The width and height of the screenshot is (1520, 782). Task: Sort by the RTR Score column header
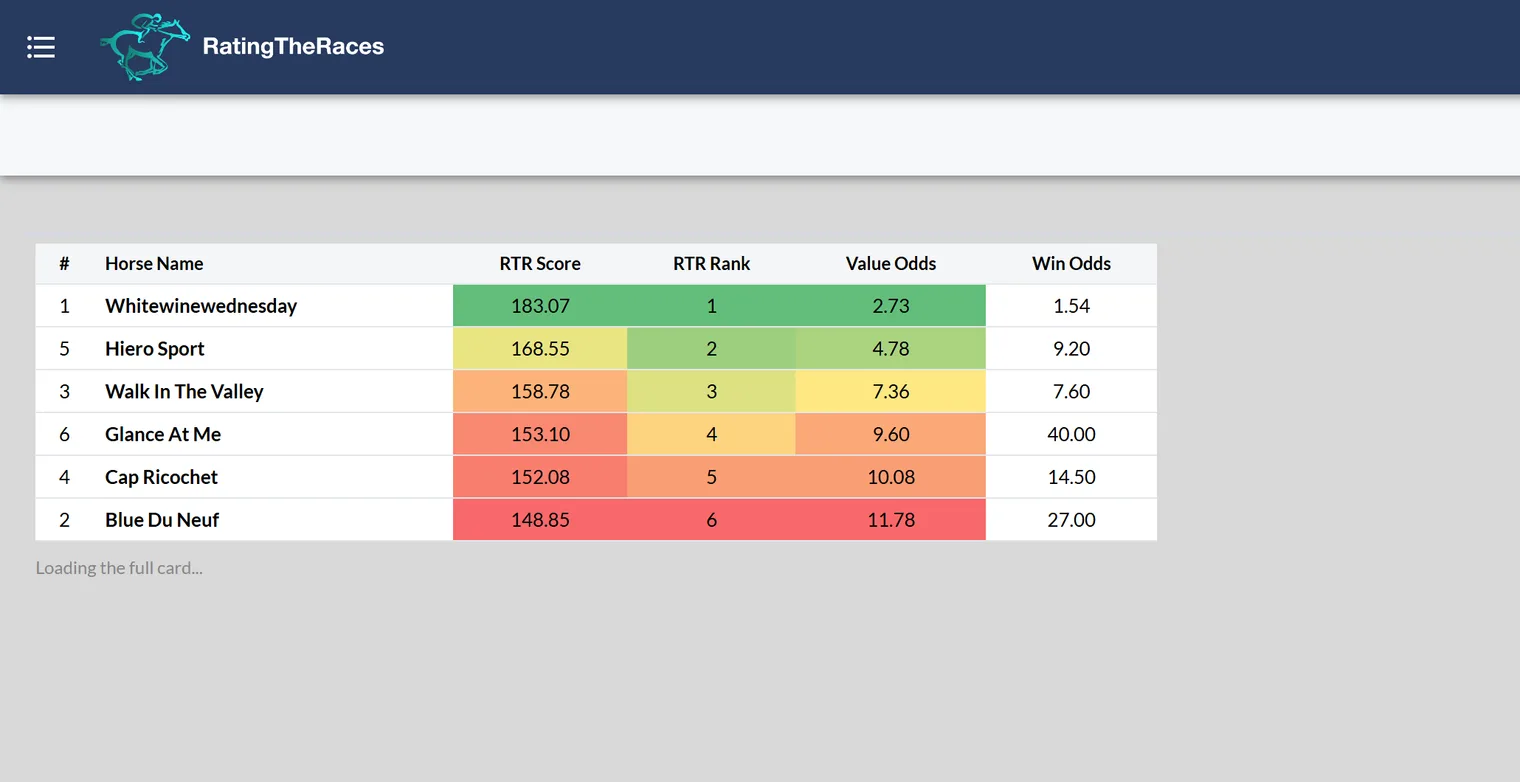[540, 264]
